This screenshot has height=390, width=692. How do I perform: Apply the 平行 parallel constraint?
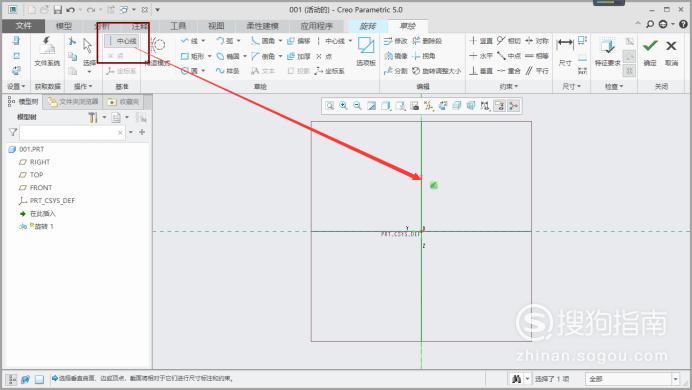(537, 71)
